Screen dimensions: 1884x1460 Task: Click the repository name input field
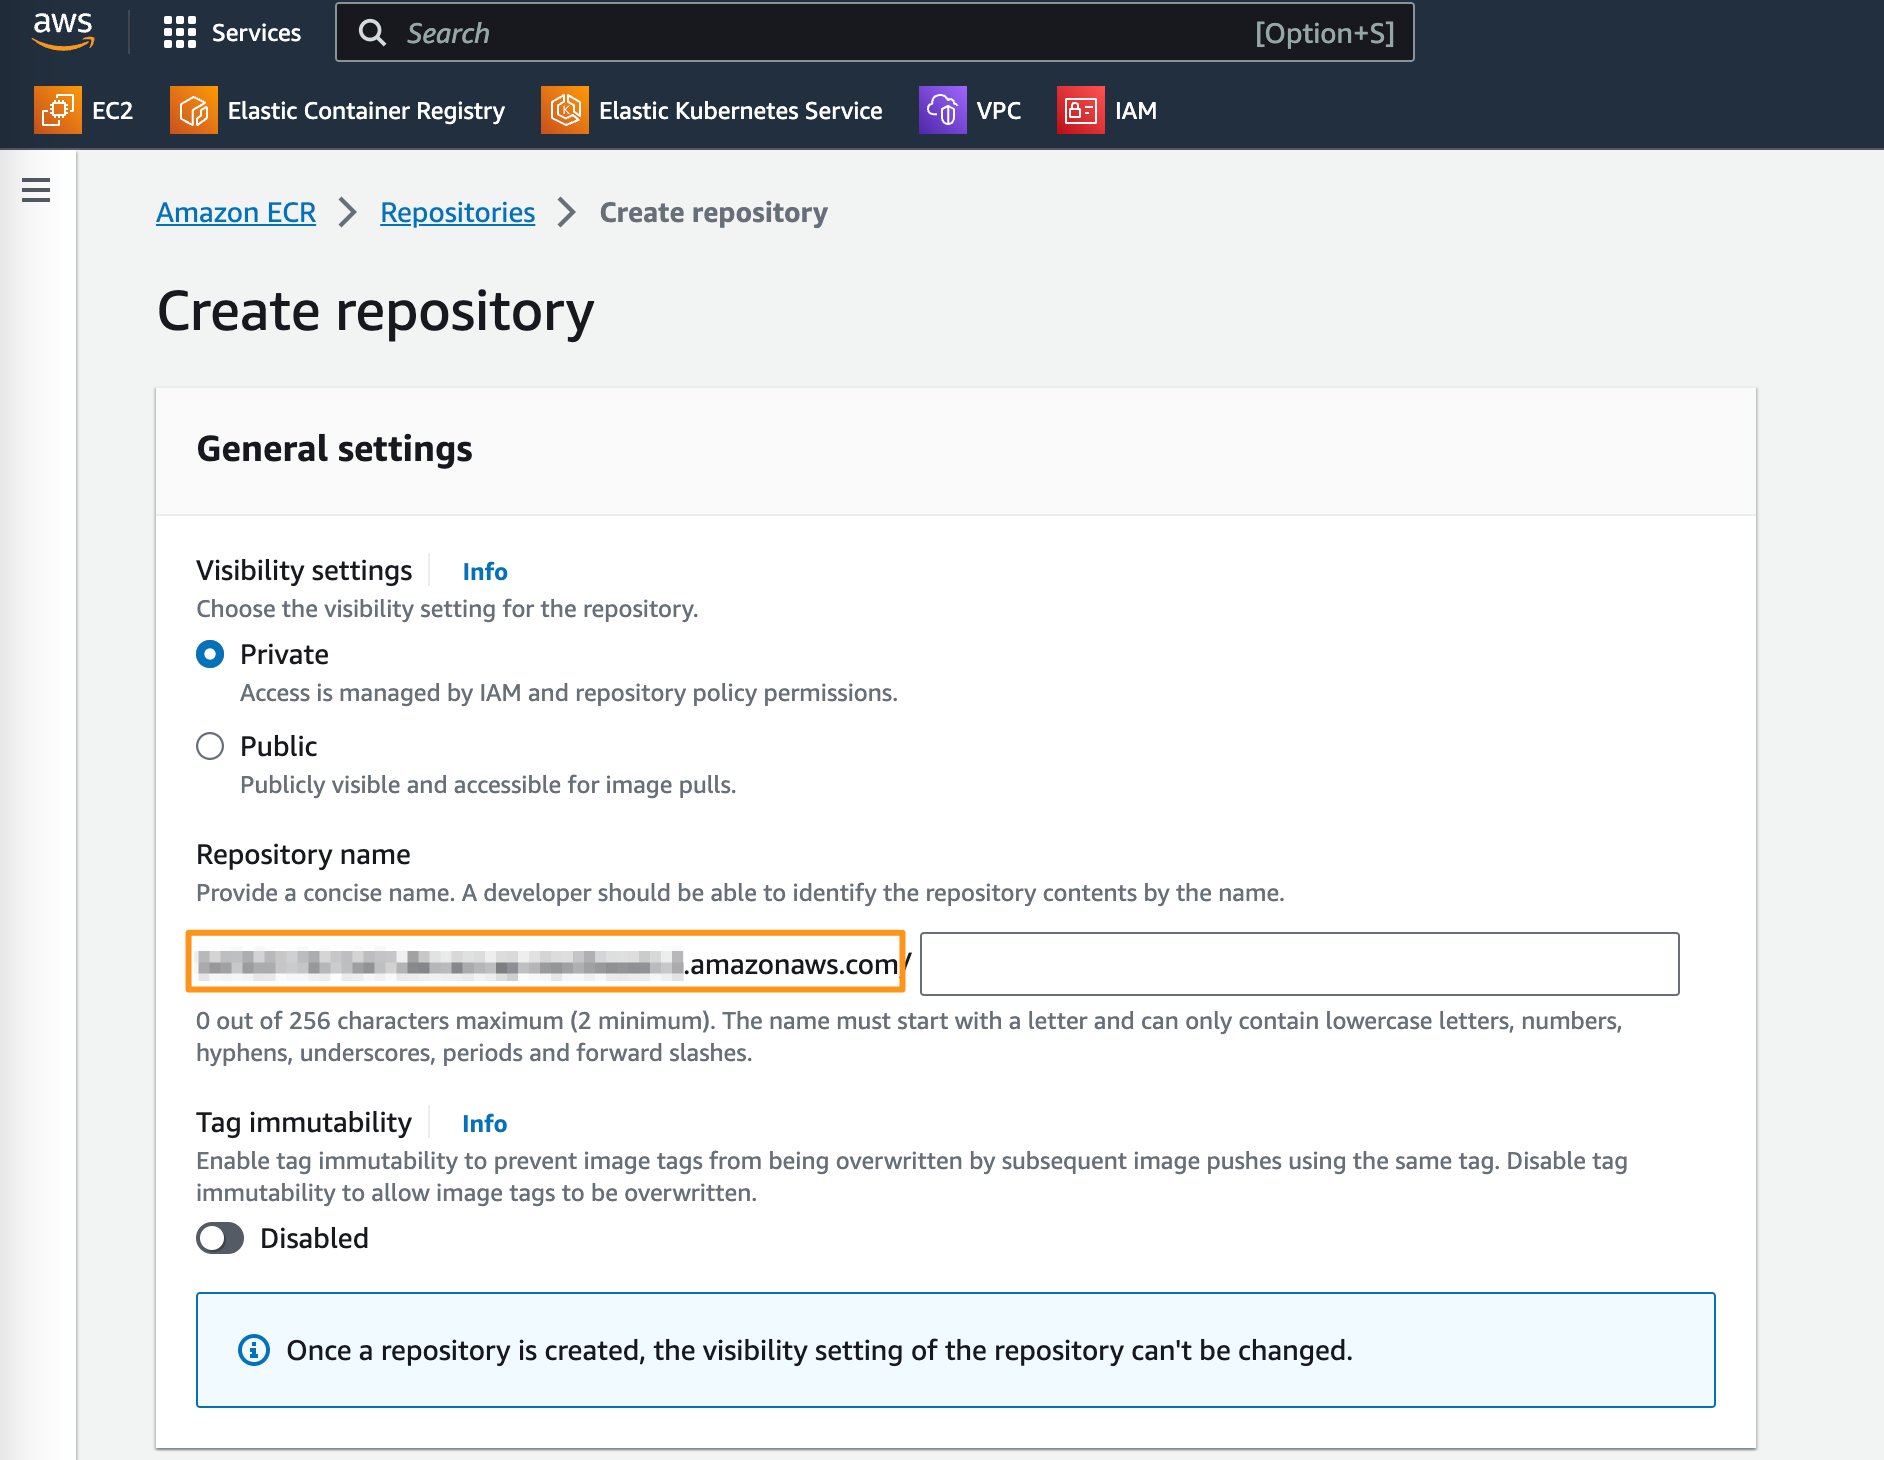tap(1299, 964)
